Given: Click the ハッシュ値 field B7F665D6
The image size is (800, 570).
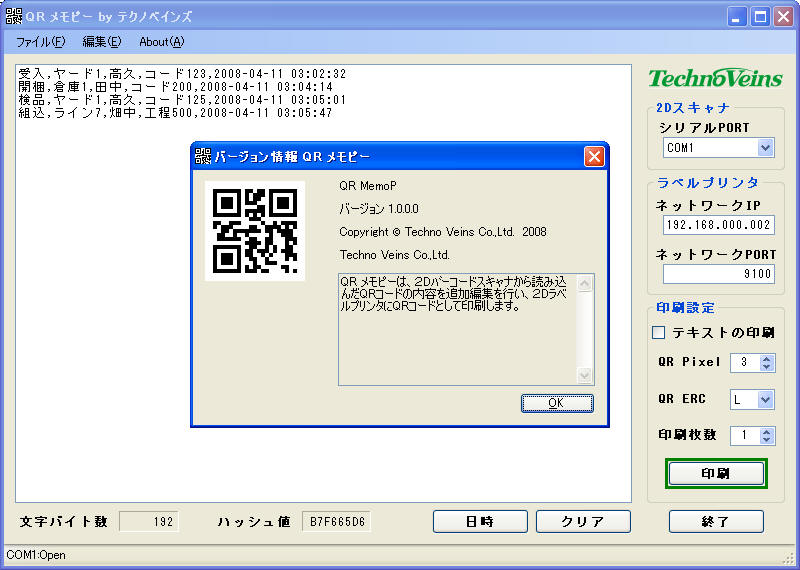Looking at the screenshot, I should pos(337,522).
